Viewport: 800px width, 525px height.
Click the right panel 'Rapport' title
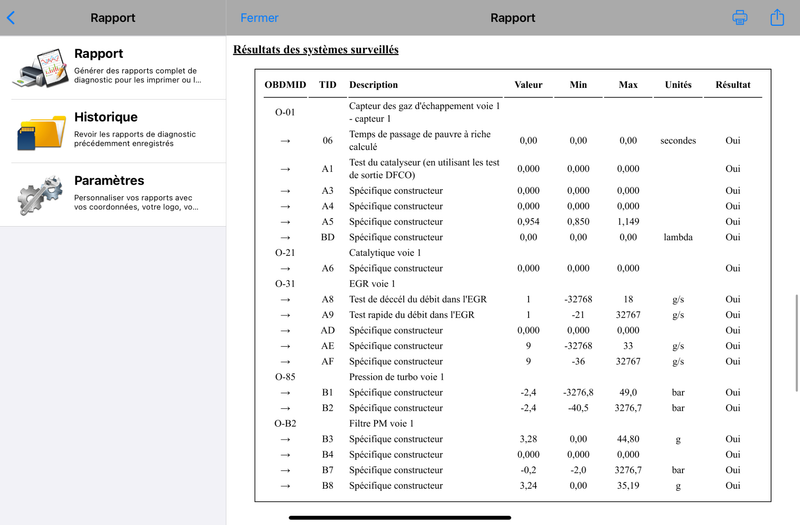click(513, 18)
